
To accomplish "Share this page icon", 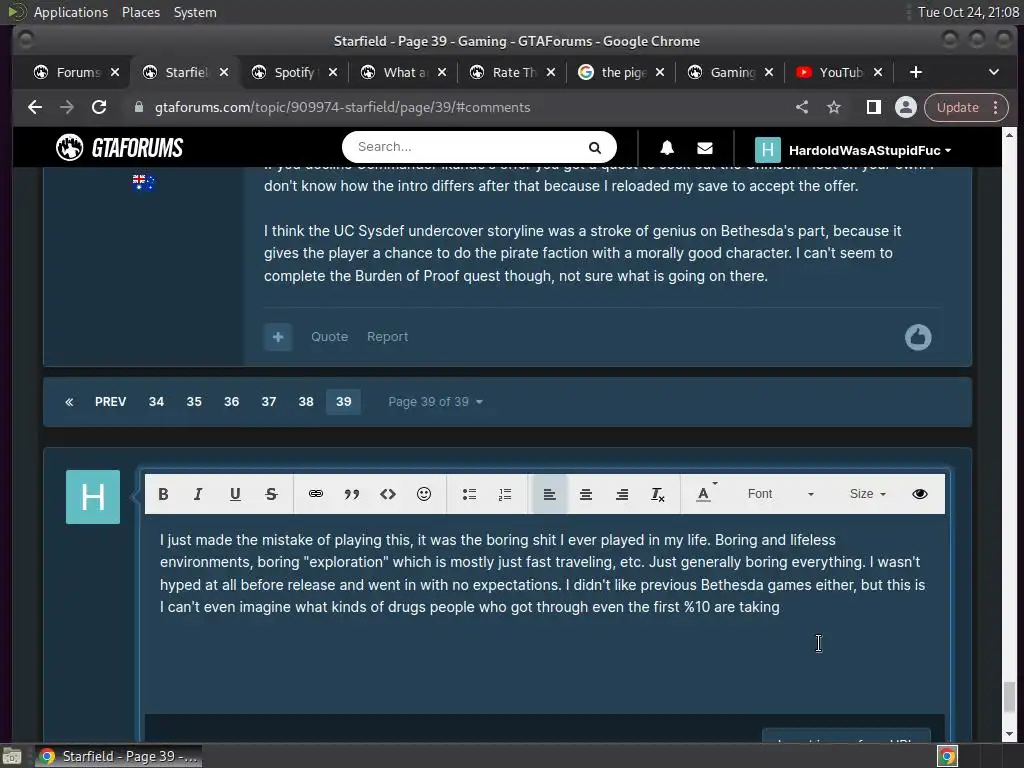I will pos(802,107).
